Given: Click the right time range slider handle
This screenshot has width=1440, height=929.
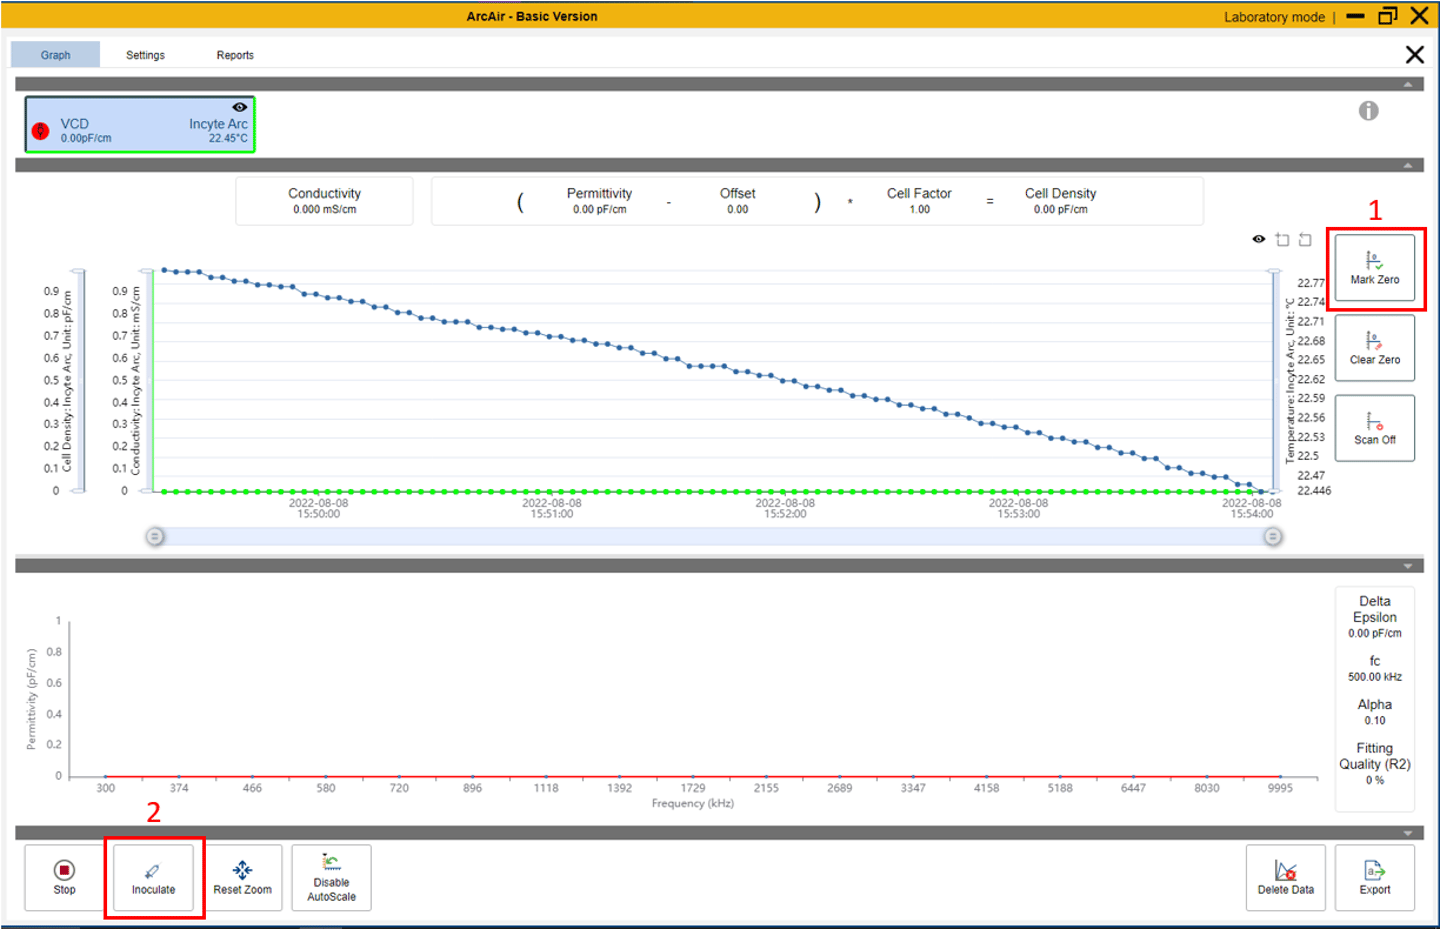Looking at the screenshot, I should [1272, 537].
